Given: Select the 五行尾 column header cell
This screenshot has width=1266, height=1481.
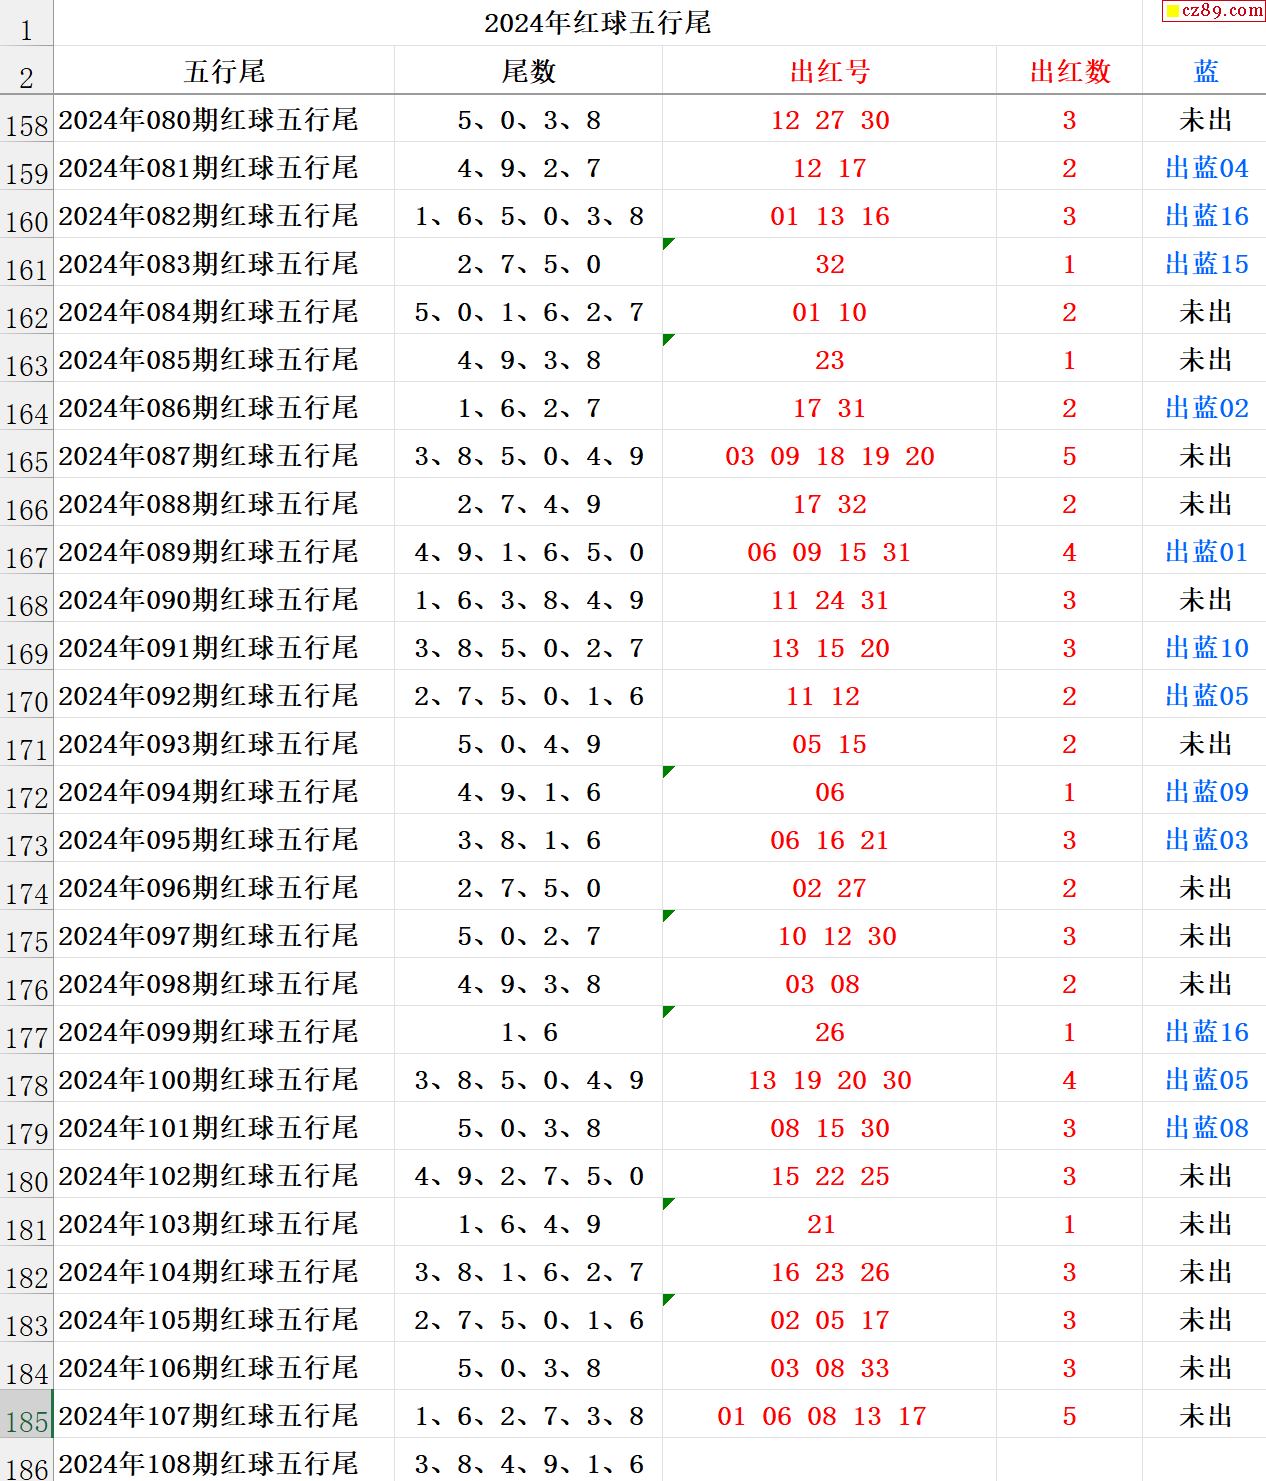Looking at the screenshot, I should point(224,71).
